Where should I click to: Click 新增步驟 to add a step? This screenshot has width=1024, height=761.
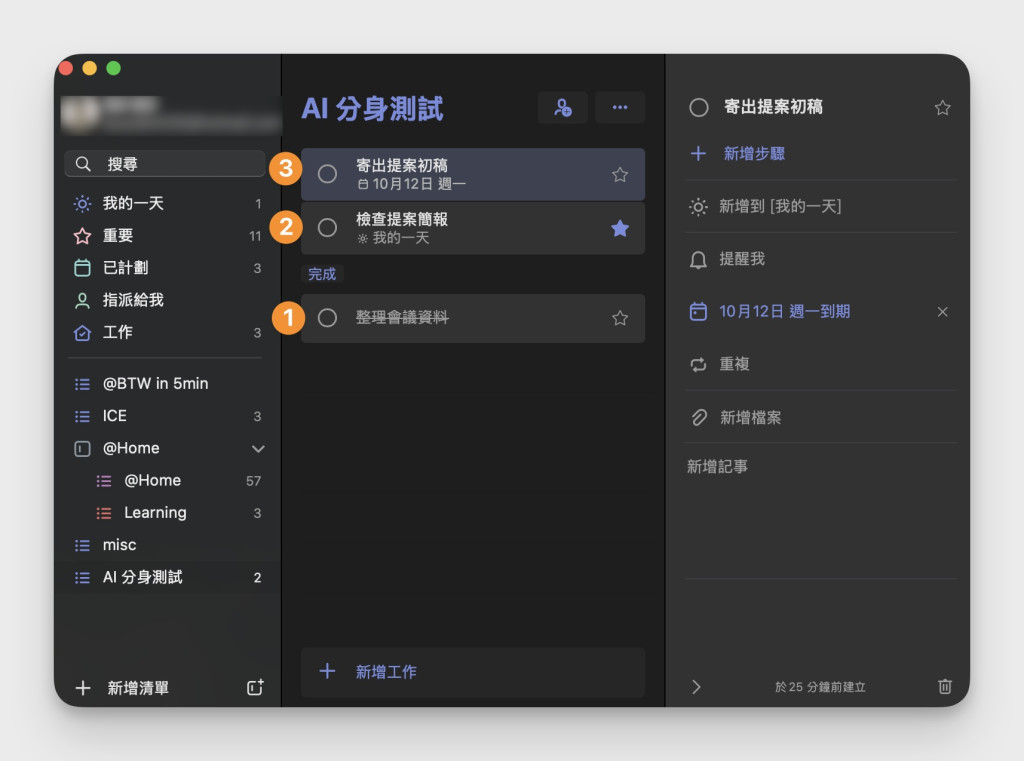click(x=754, y=154)
